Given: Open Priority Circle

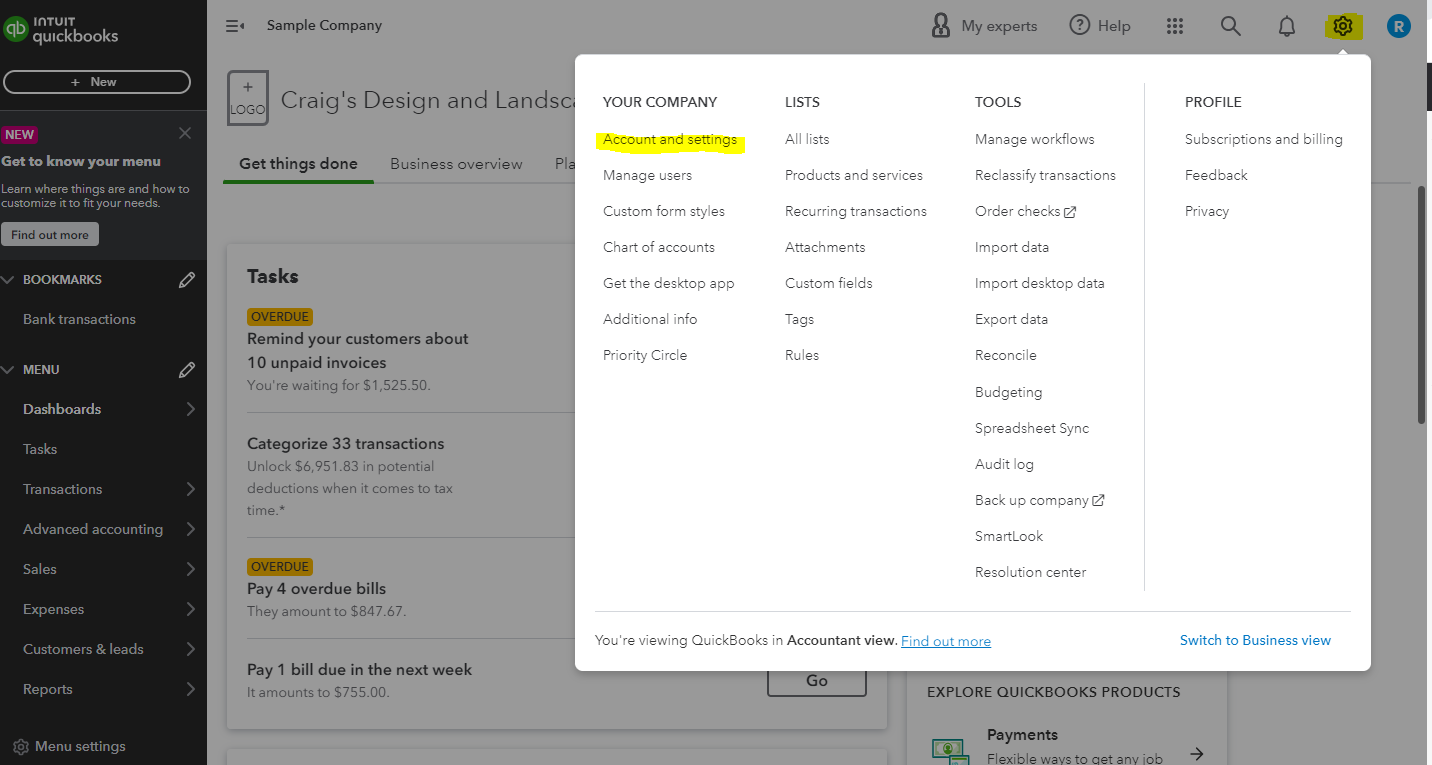Looking at the screenshot, I should 645,355.
